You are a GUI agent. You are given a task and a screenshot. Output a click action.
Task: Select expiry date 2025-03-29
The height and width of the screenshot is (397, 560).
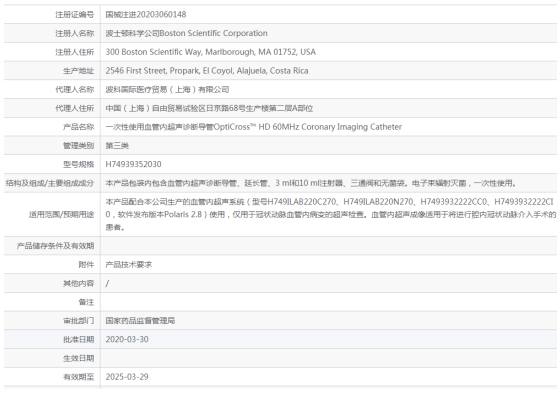coord(127,377)
